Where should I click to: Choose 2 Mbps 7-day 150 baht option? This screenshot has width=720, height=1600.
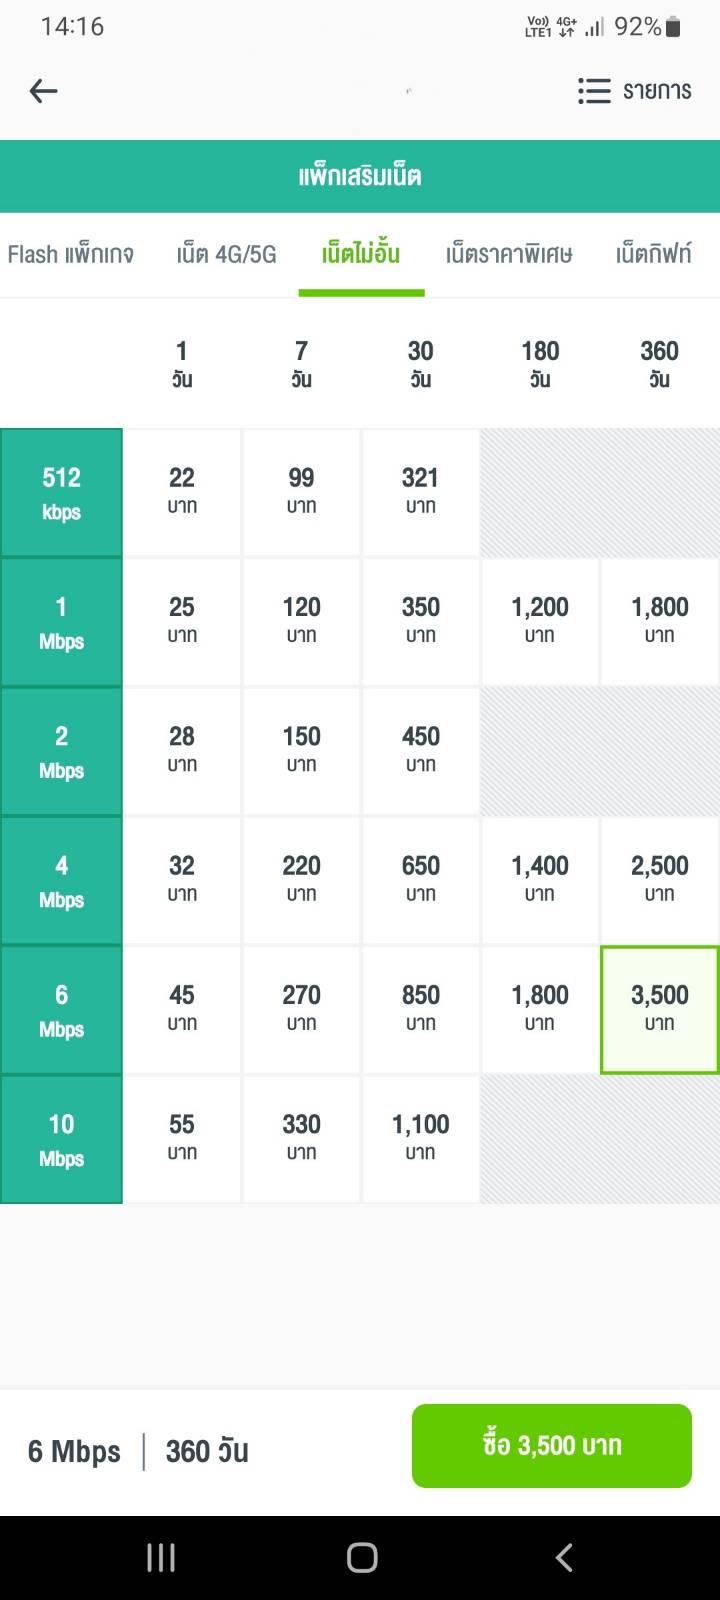(x=301, y=750)
